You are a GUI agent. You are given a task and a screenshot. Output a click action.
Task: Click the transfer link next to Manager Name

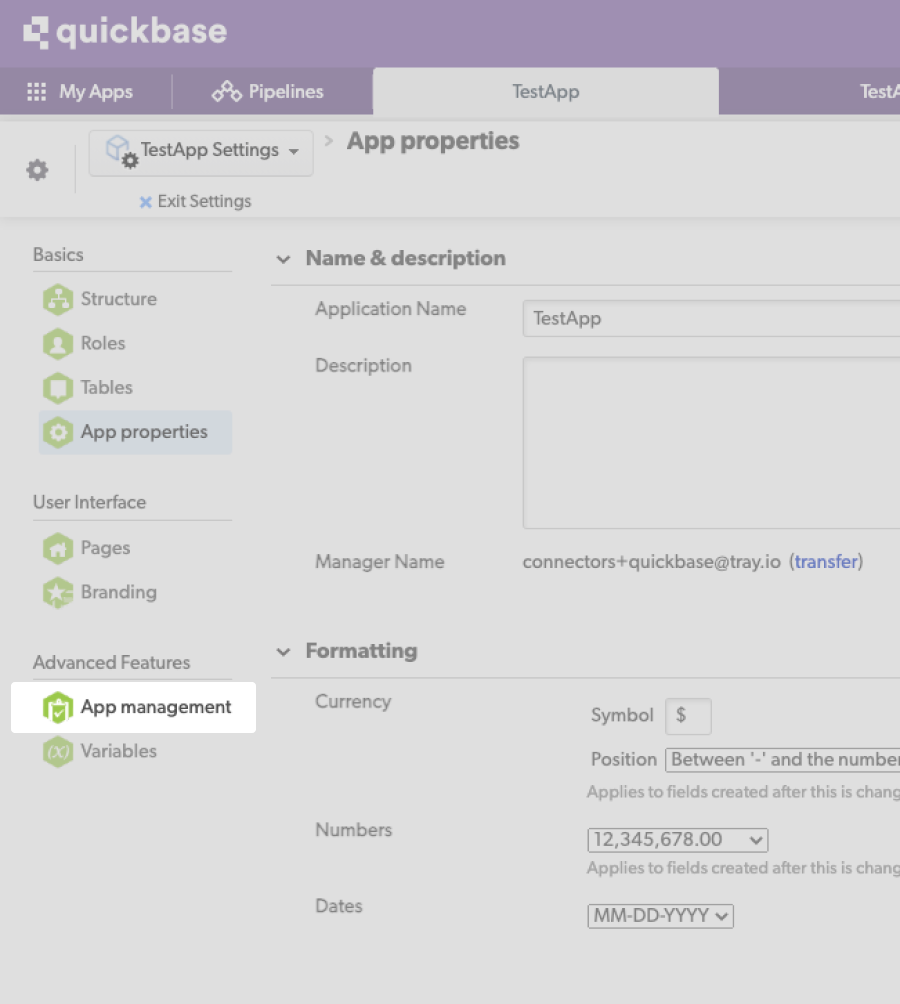point(826,562)
